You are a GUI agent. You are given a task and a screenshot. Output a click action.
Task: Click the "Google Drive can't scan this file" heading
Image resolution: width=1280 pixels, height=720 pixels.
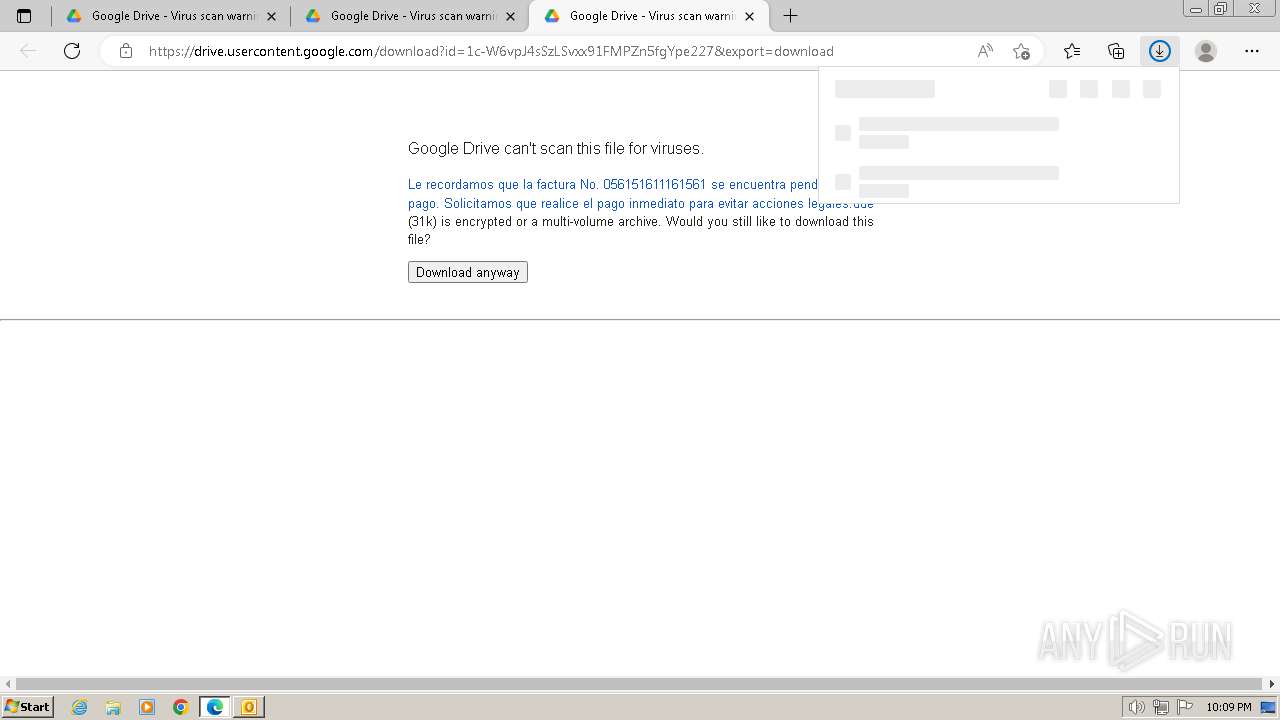(x=556, y=148)
